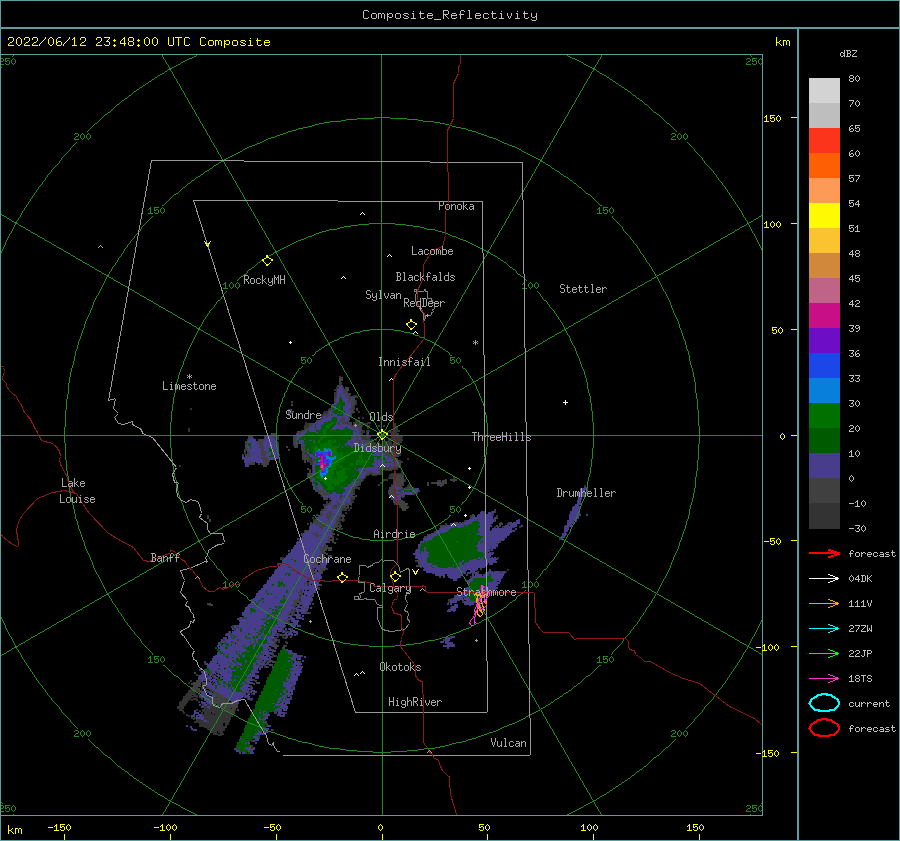Select the bright yellow swatch in dBZ scale
Viewport: 900px width, 841px height.
824,216
